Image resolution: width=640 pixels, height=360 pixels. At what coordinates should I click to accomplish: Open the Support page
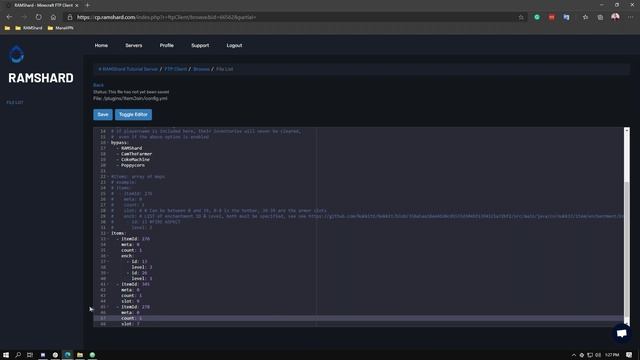pos(200,45)
